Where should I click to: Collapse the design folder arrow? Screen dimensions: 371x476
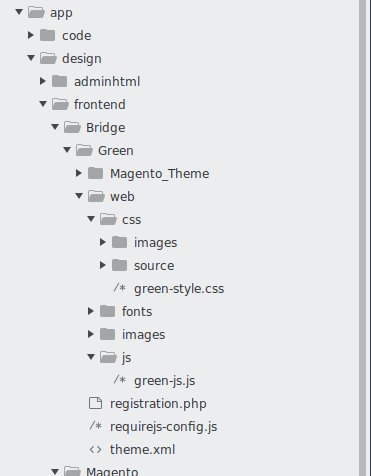click(x=31, y=58)
